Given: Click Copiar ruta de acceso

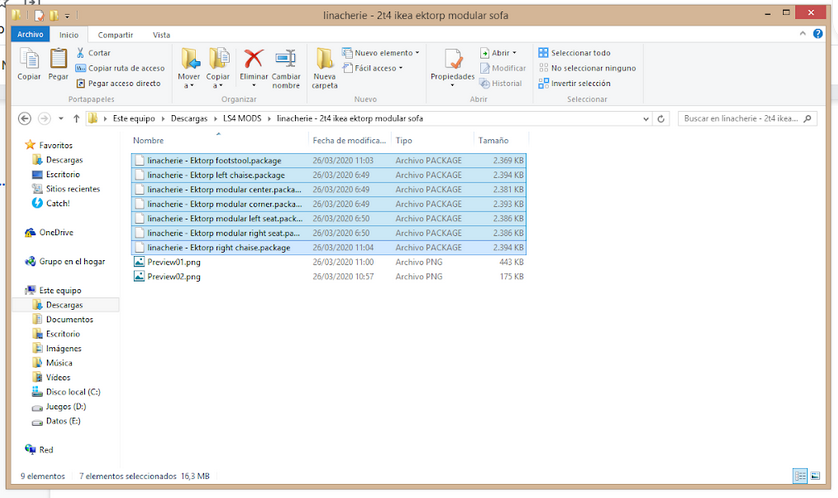Looking at the screenshot, I should 120,68.
